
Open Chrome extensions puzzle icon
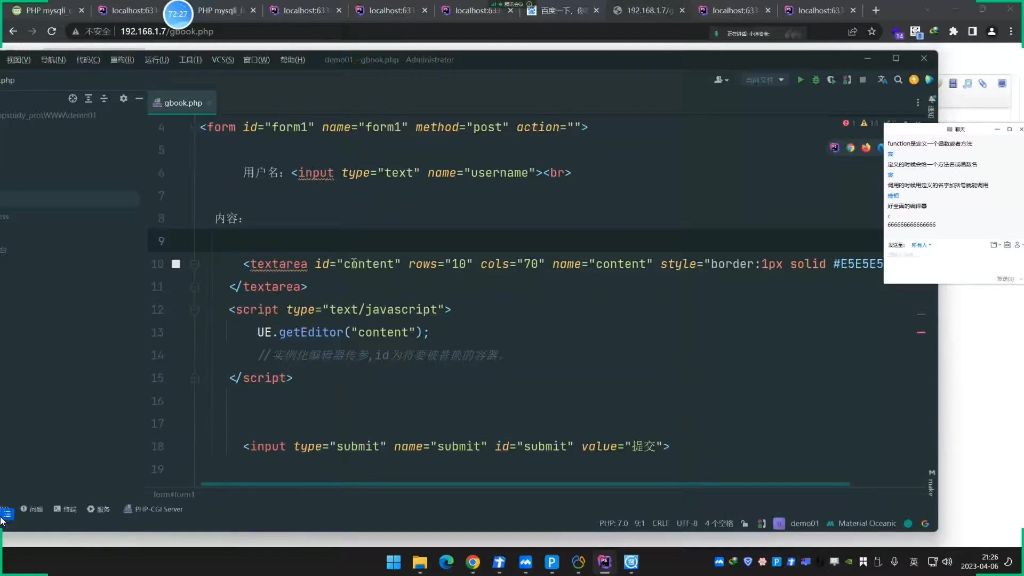[x=953, y=31]
